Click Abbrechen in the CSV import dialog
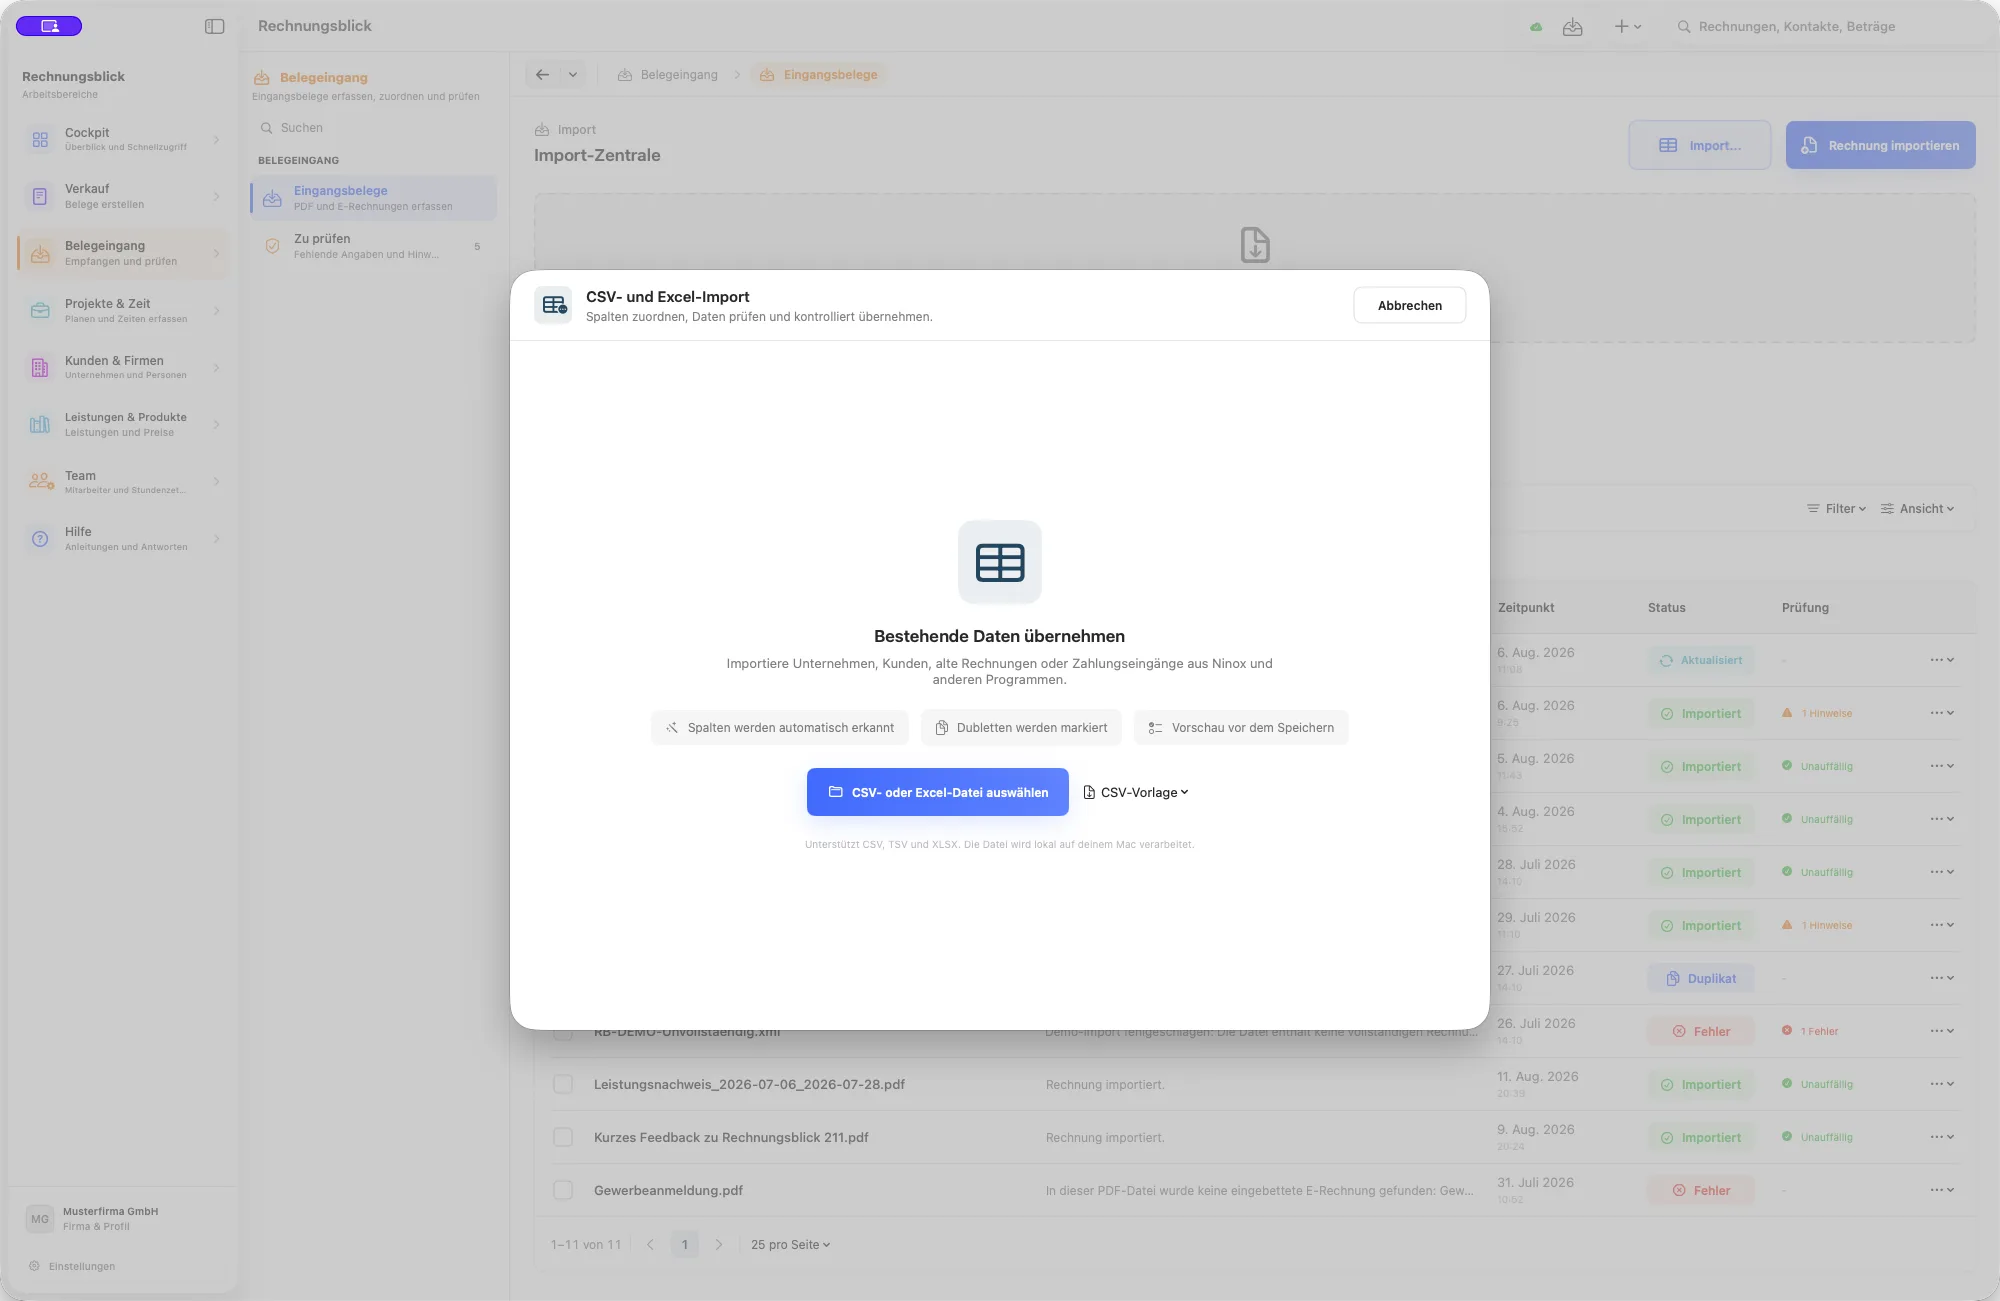 [x=1410, y=306]
